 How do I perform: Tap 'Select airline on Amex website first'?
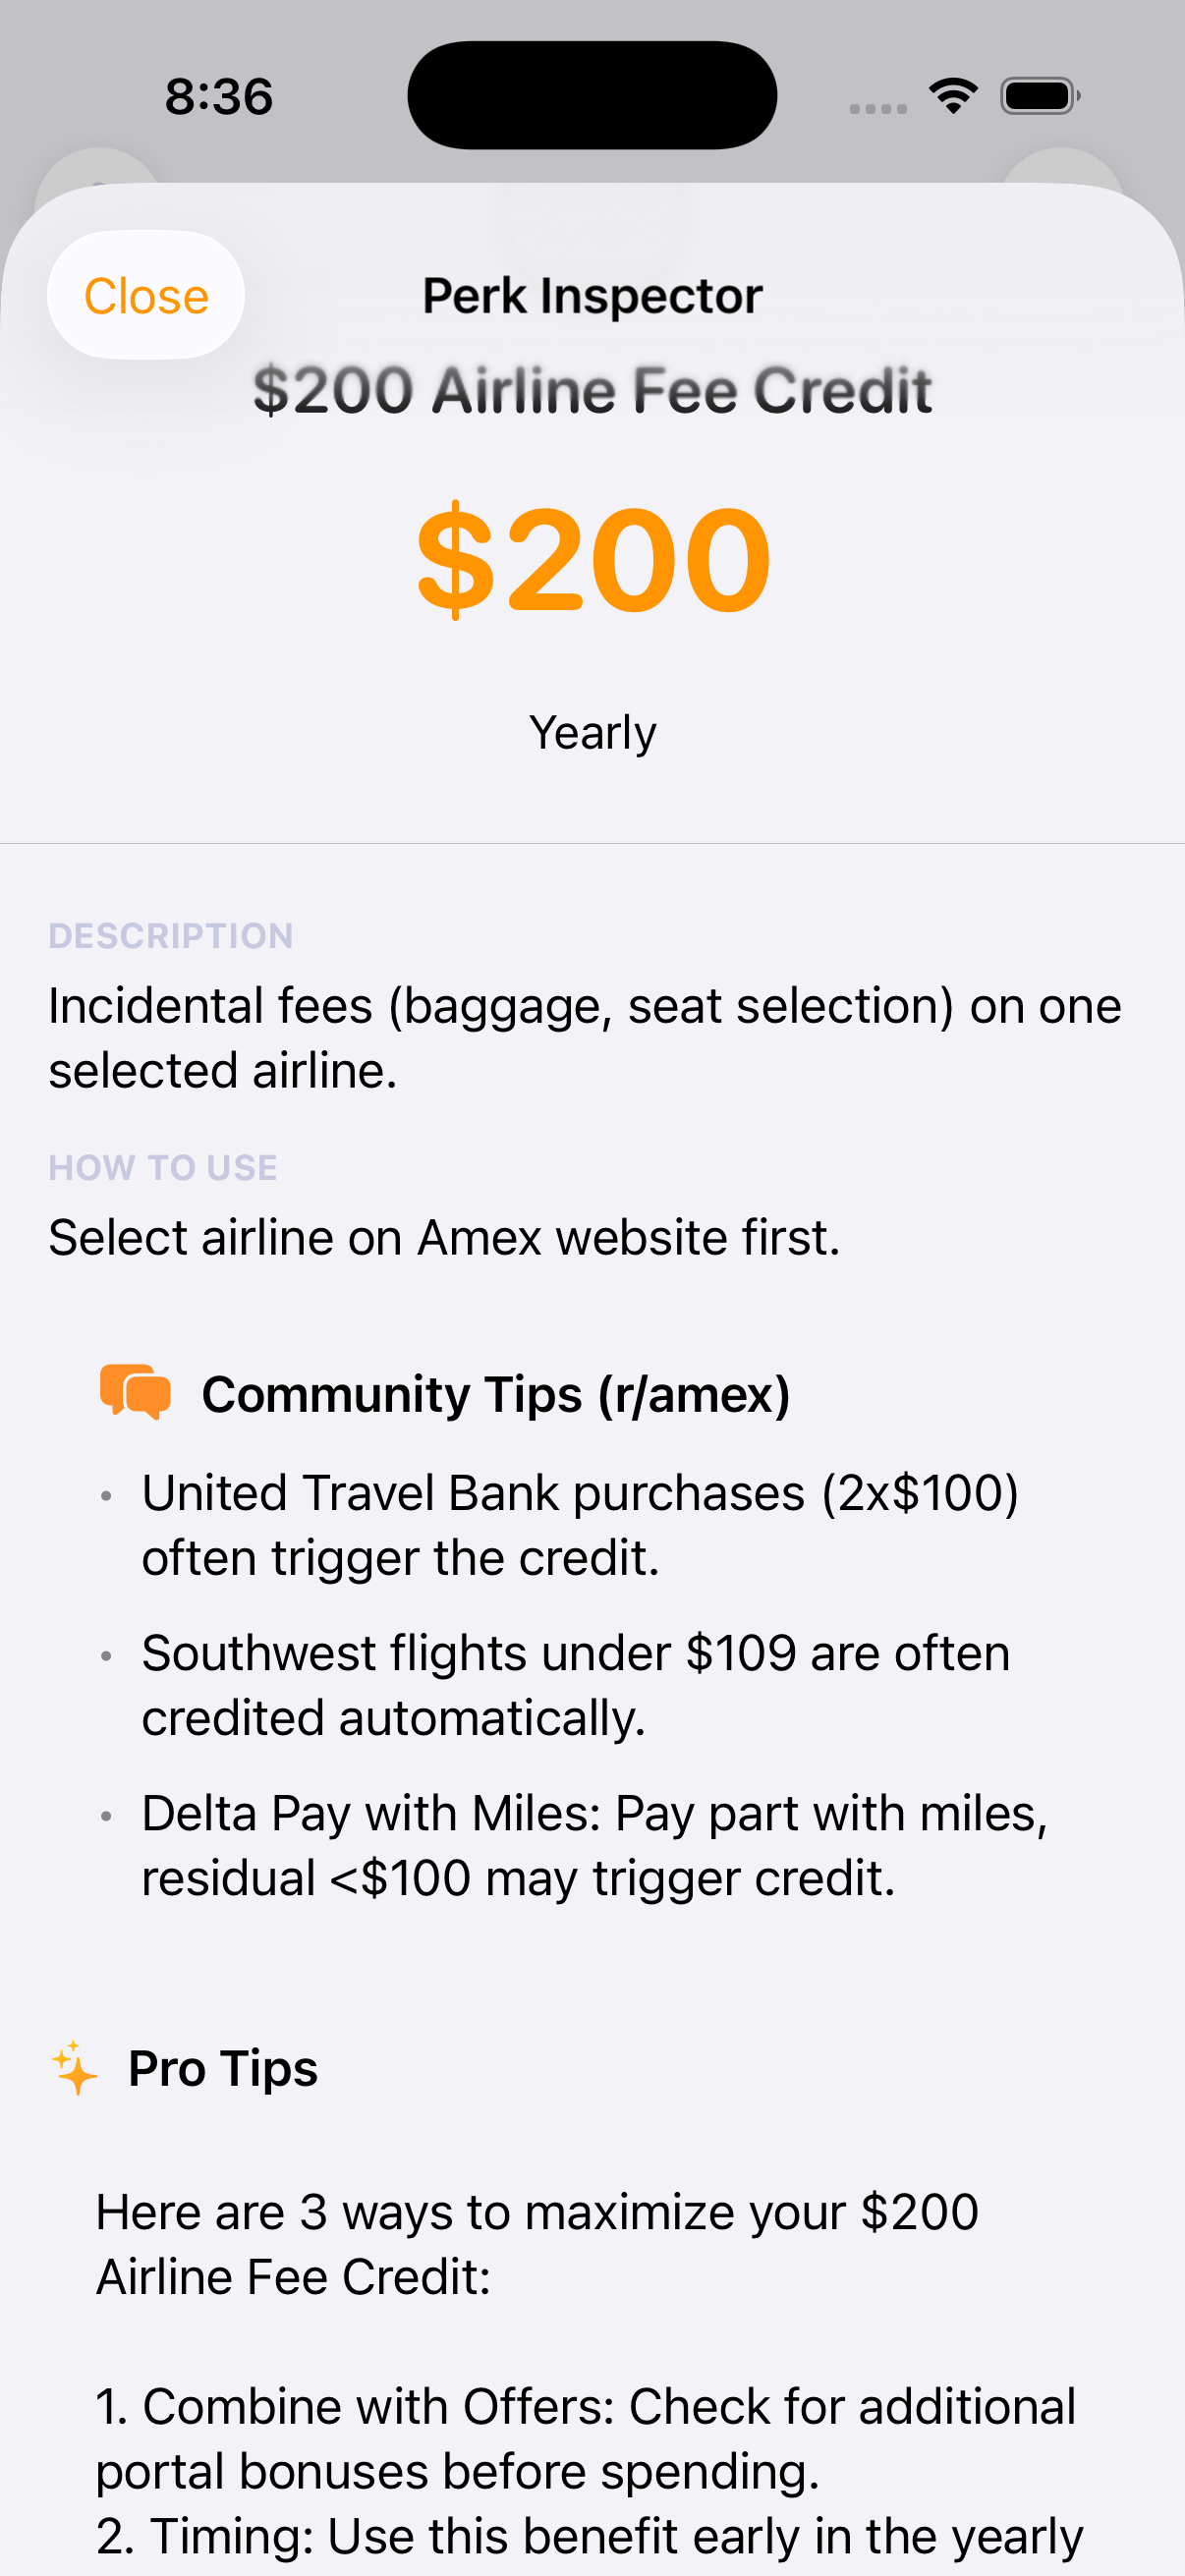click(x=444, y=1237)
